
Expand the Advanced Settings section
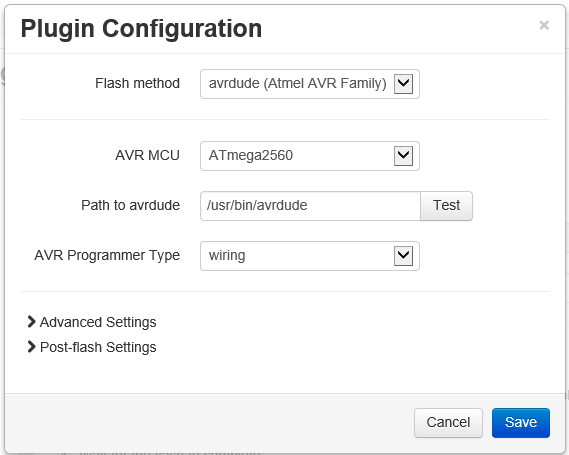tap(92, 322)
